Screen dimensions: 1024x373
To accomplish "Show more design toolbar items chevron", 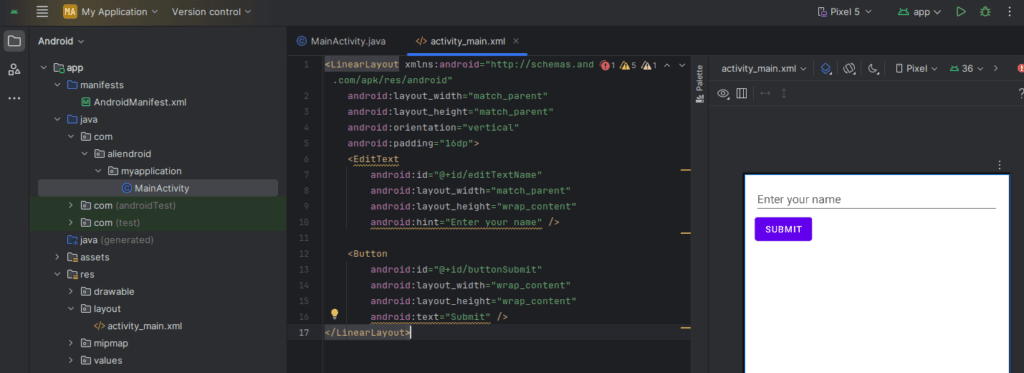I will click(996, 69).
